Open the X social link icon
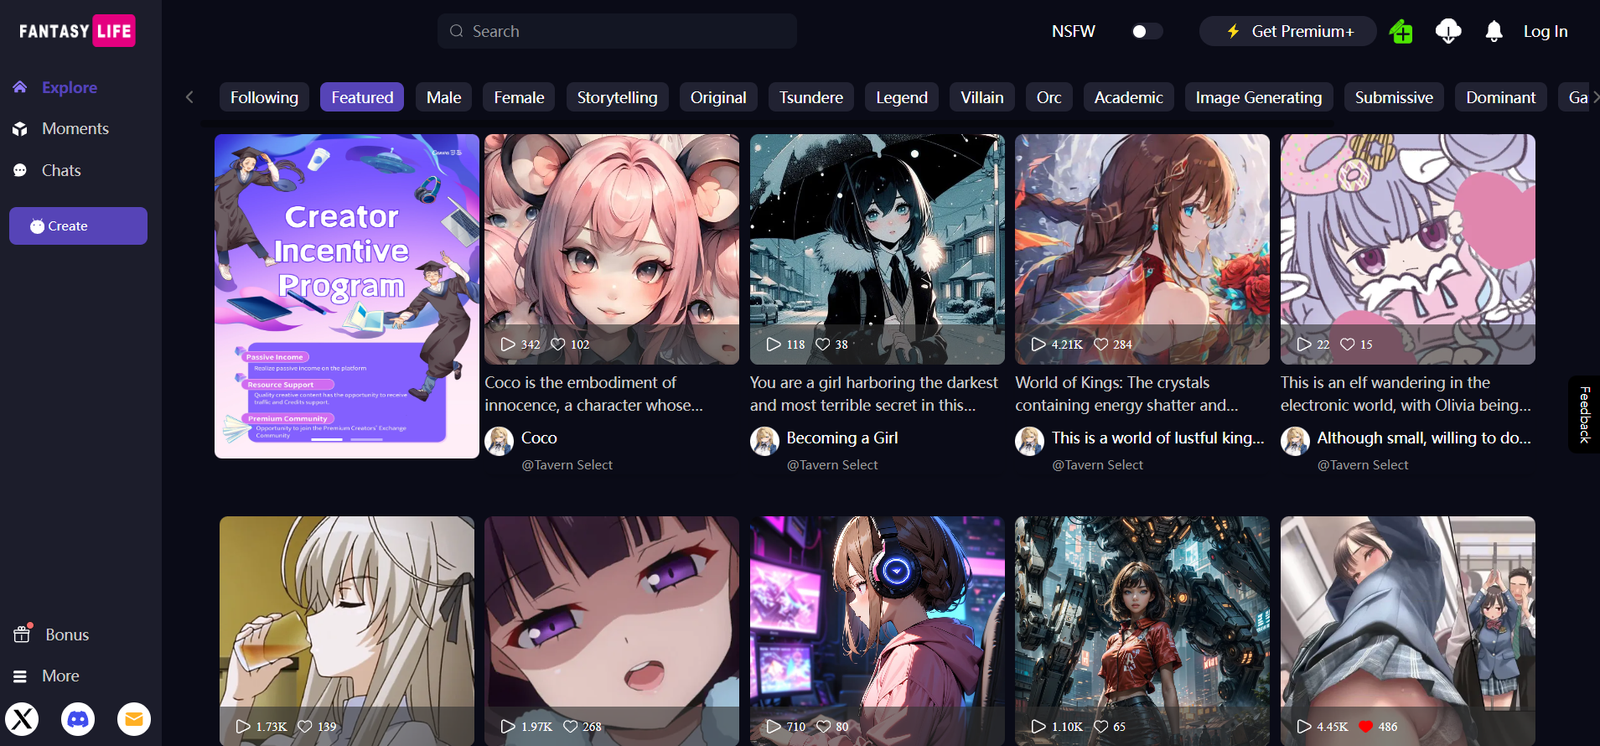 (x=22, y=719)
